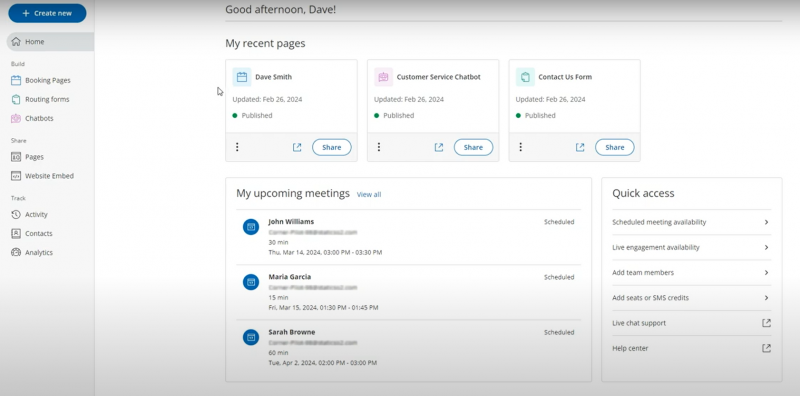Open Website Embed
Image resolution: width=800 pixels, height=396 pixels.
click(x=49, y=176)
